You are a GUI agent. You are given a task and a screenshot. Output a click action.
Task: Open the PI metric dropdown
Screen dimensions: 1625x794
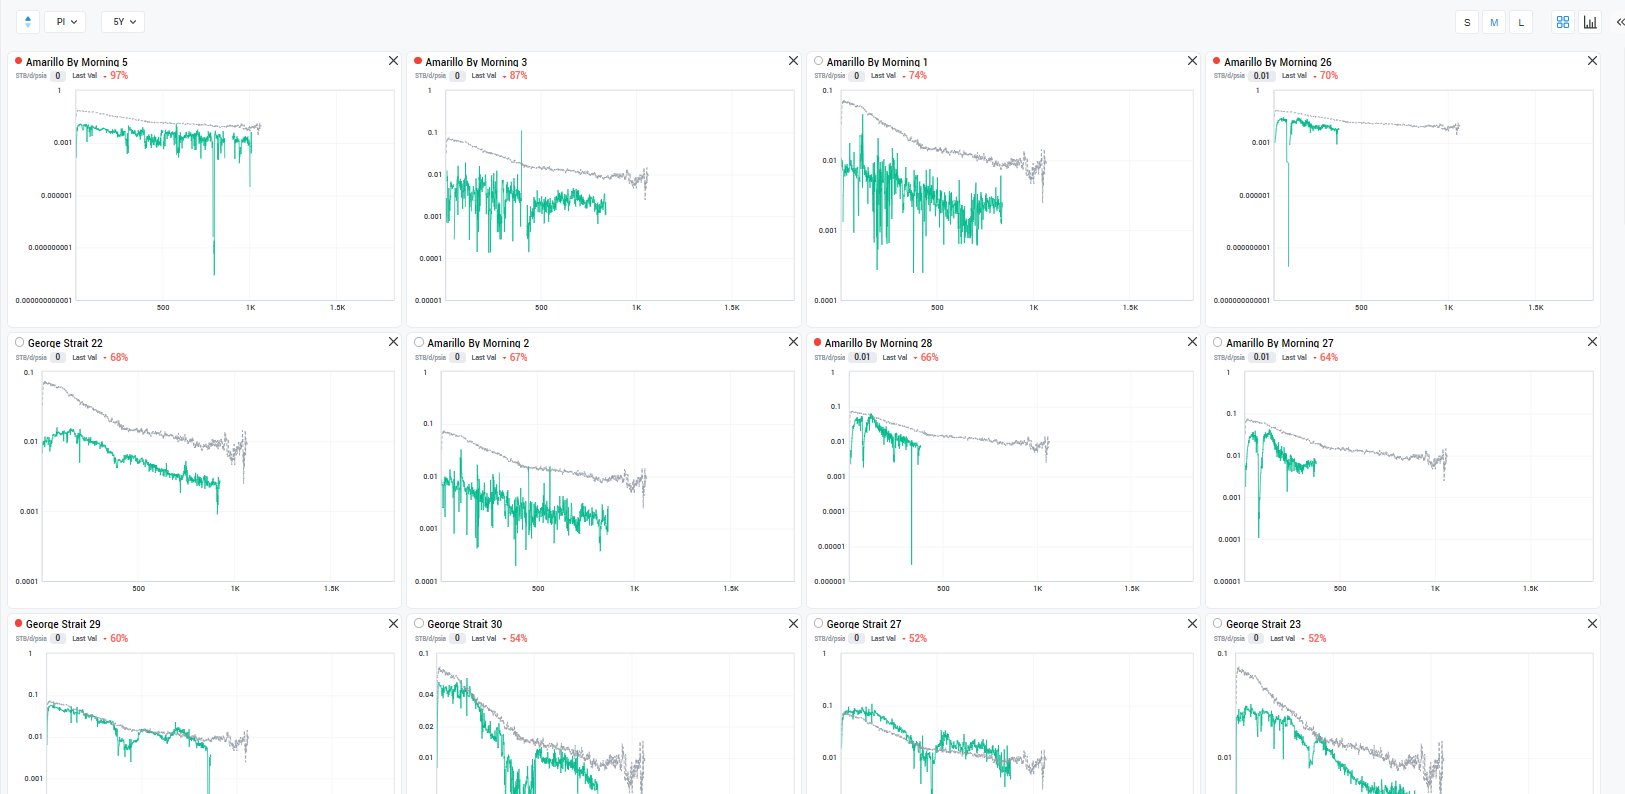pyautogui.click(x=67, y=22)
